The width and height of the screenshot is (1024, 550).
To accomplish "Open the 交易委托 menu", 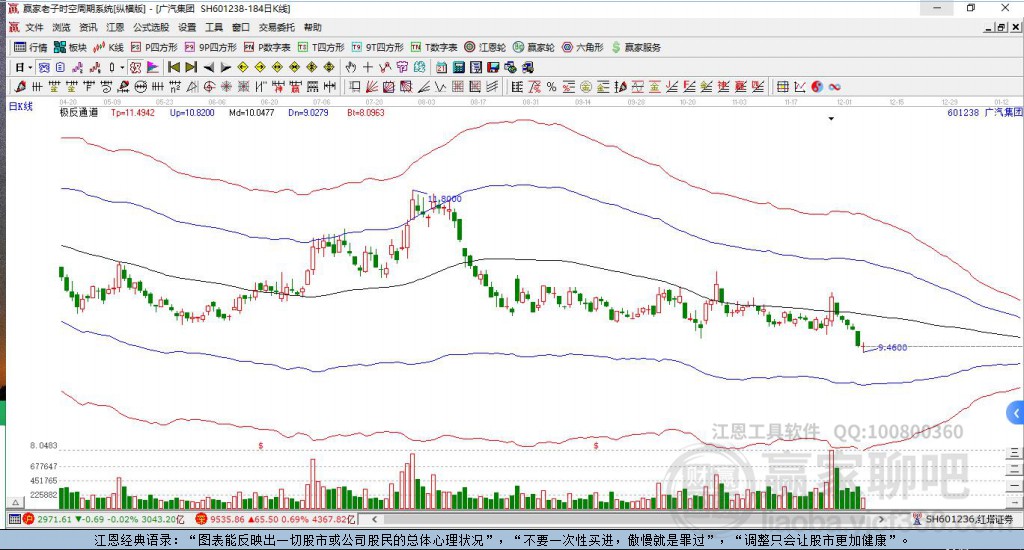I will tap(276, 27).
